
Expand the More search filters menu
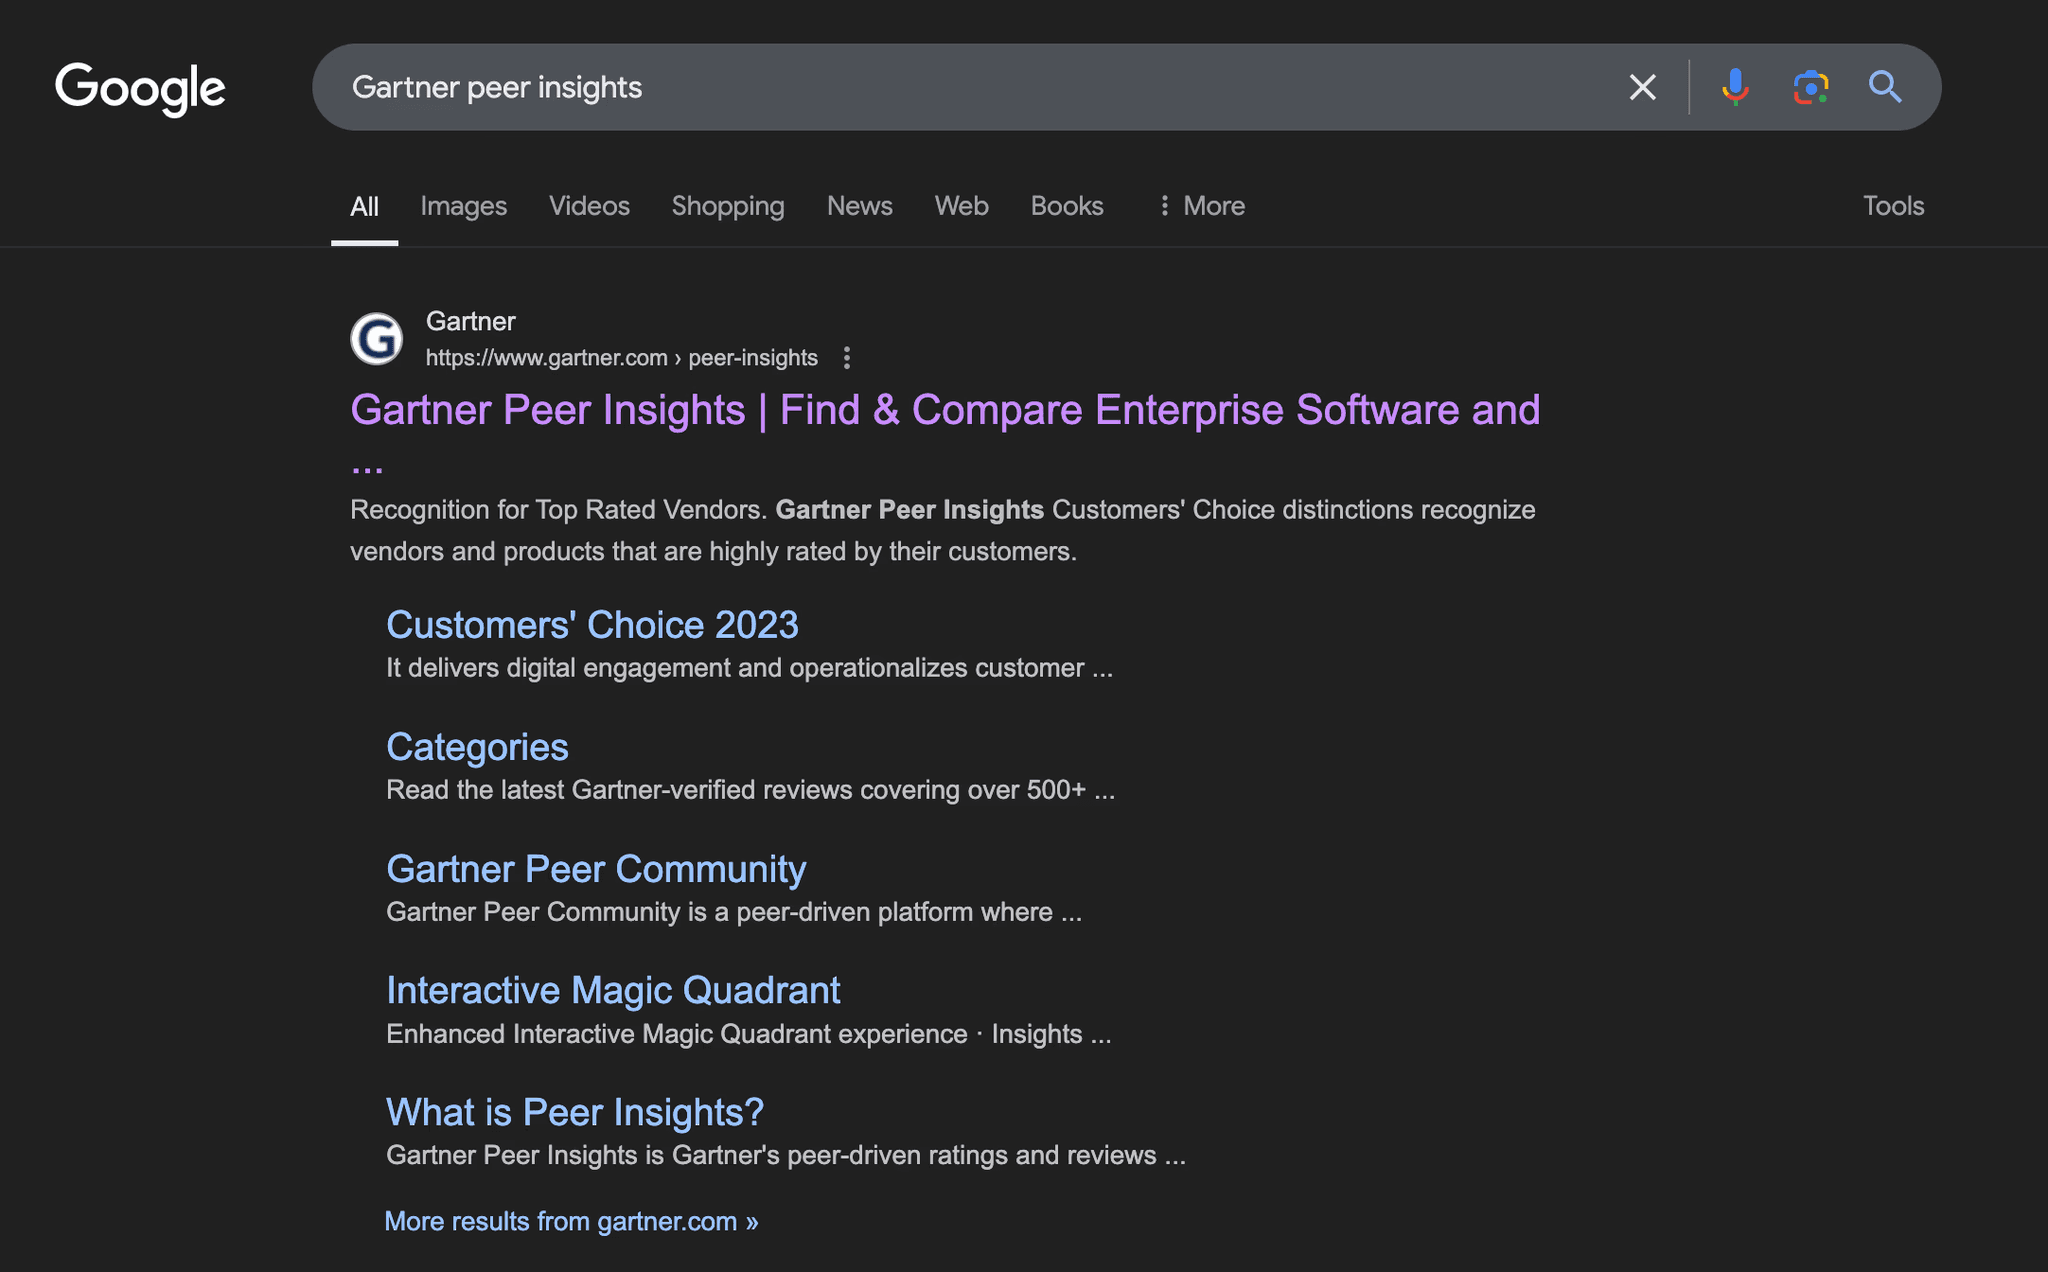click(1201, 206)
